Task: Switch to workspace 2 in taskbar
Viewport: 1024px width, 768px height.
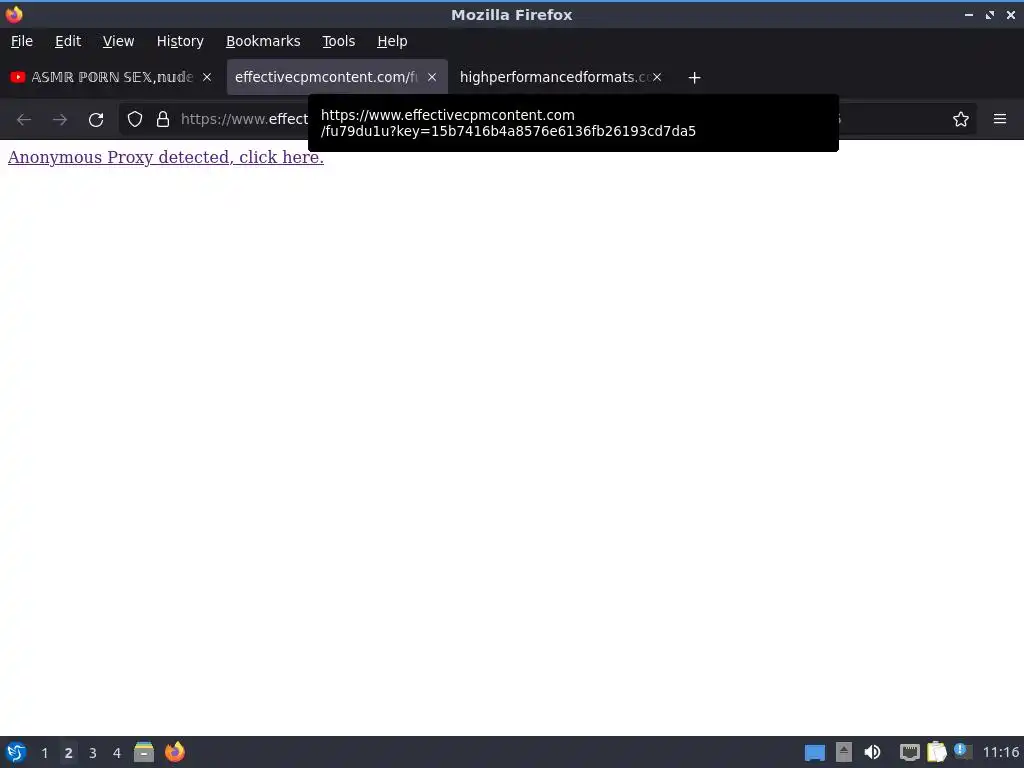Action: pyautogui.click(x=68, y=753)
